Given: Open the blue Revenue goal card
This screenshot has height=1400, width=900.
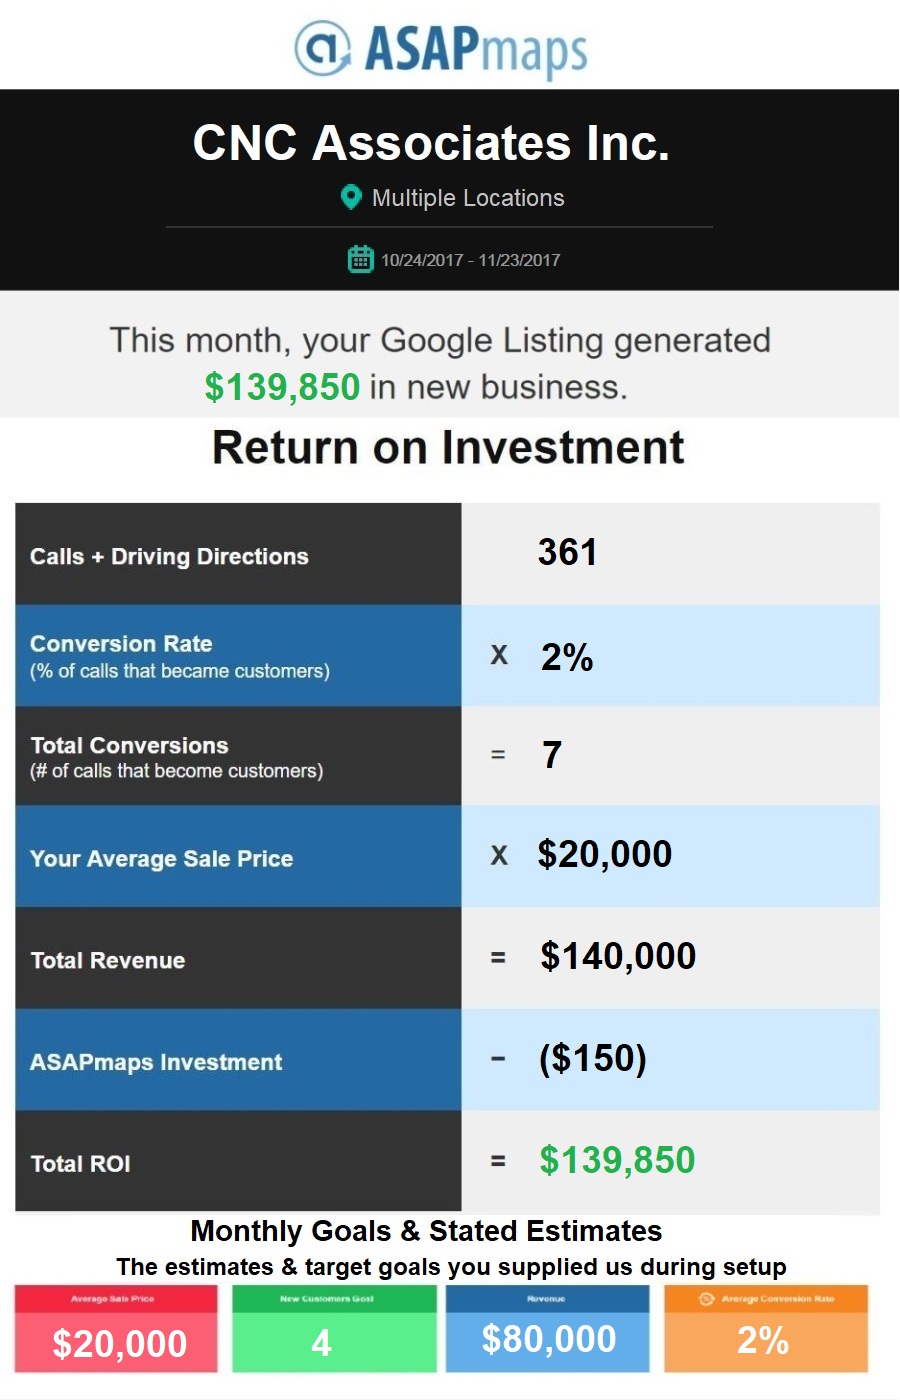Looking at the screenshot, I should coord(548,1330).
